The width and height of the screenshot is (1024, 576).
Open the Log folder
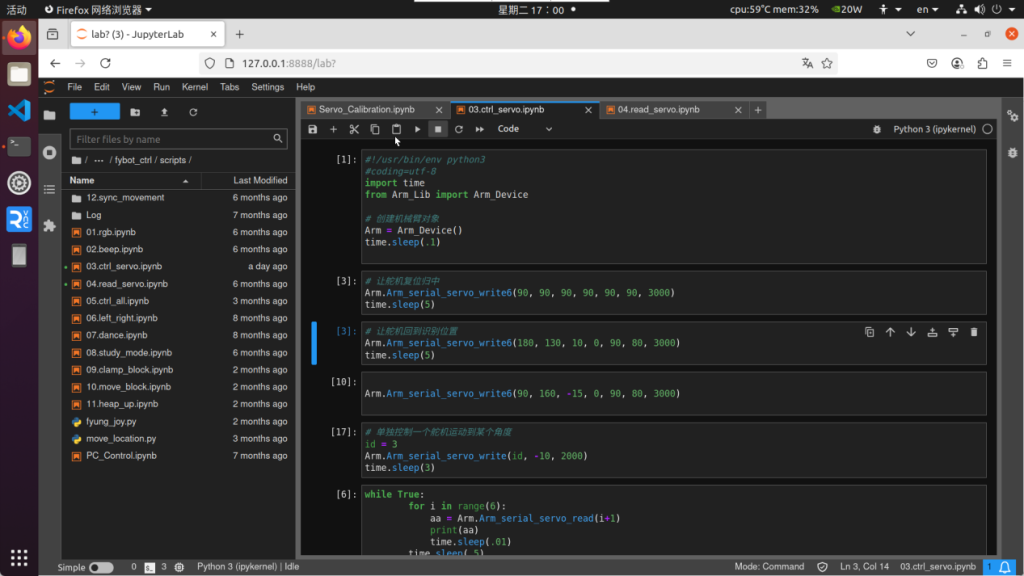coord(93,215)
